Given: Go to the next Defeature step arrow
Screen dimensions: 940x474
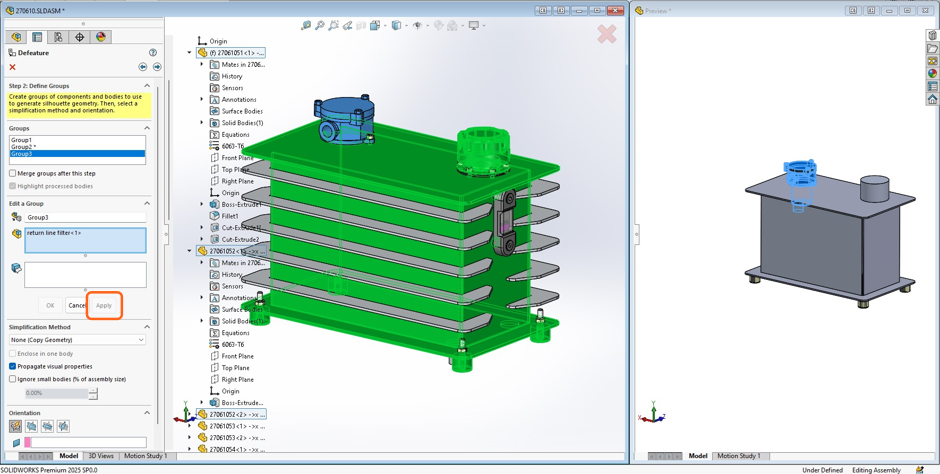Looking at the screenshot, I should pyautogui.click(x=157, y=67).
